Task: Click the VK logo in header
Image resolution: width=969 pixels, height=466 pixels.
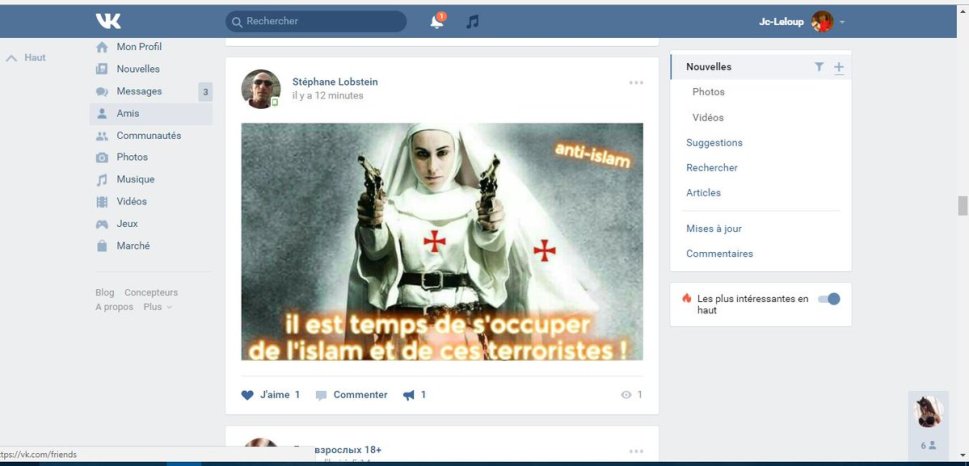Action: click(108, 21)
